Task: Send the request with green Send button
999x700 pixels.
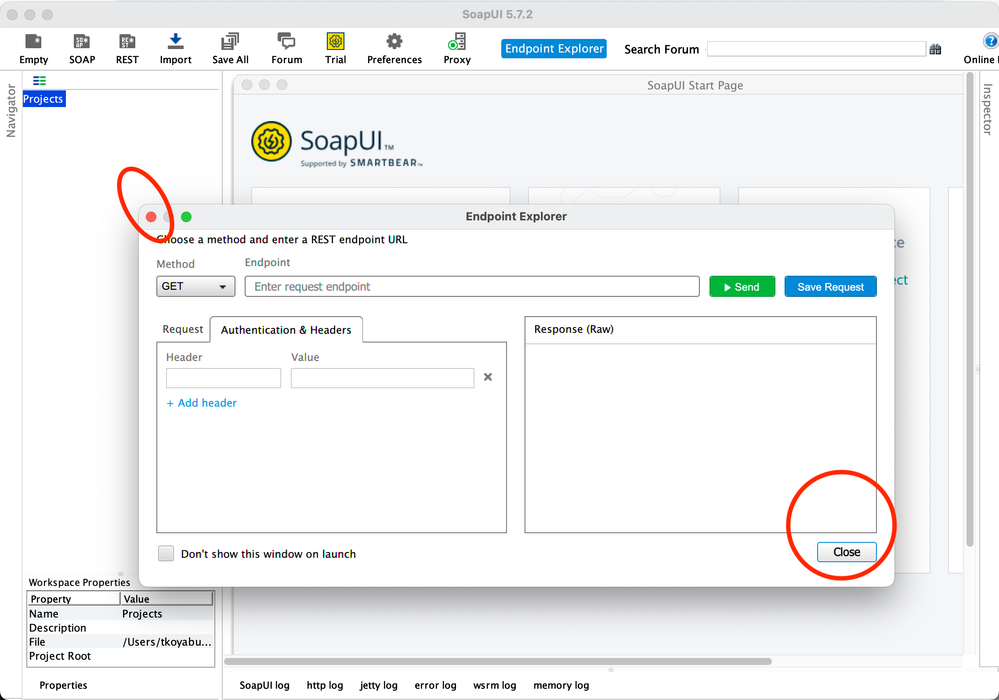Action: coord(742,287)
